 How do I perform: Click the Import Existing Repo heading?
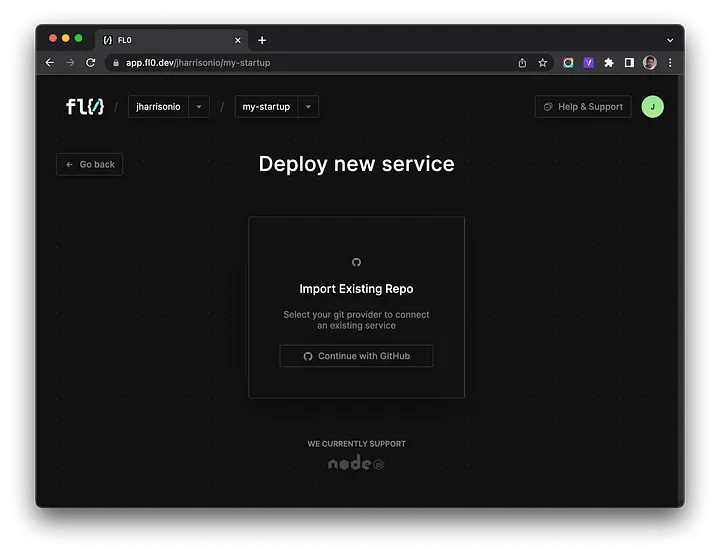[356, 289]
